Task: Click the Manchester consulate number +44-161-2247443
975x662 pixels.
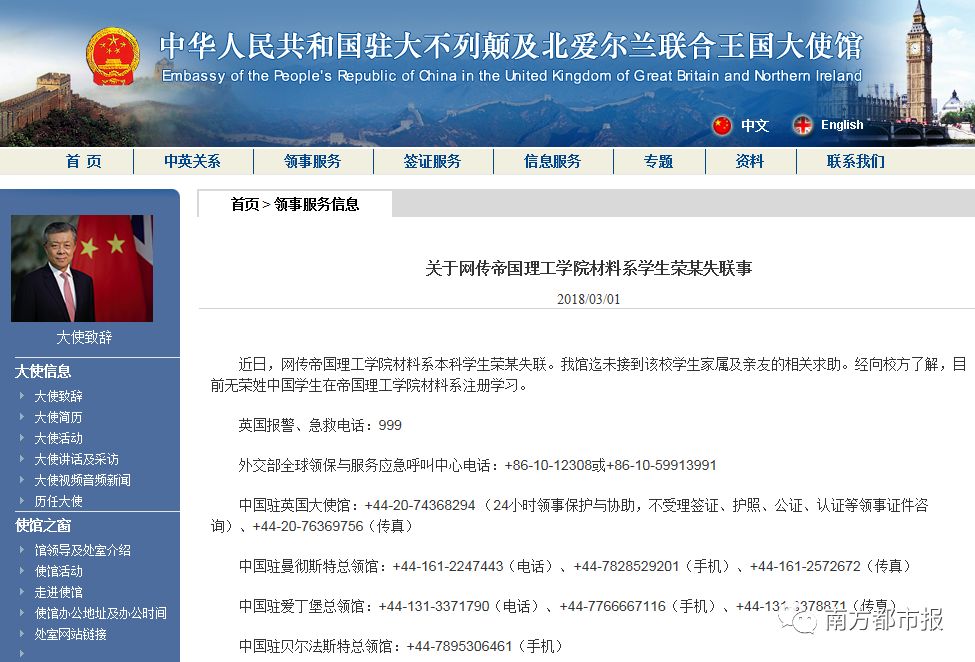Action: (x=448, y=566)
